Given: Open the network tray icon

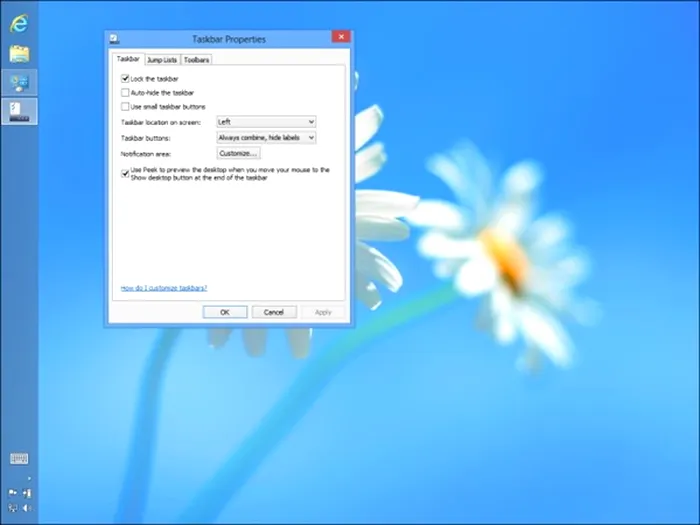Looking at the screenshot, I should (13, 508).
